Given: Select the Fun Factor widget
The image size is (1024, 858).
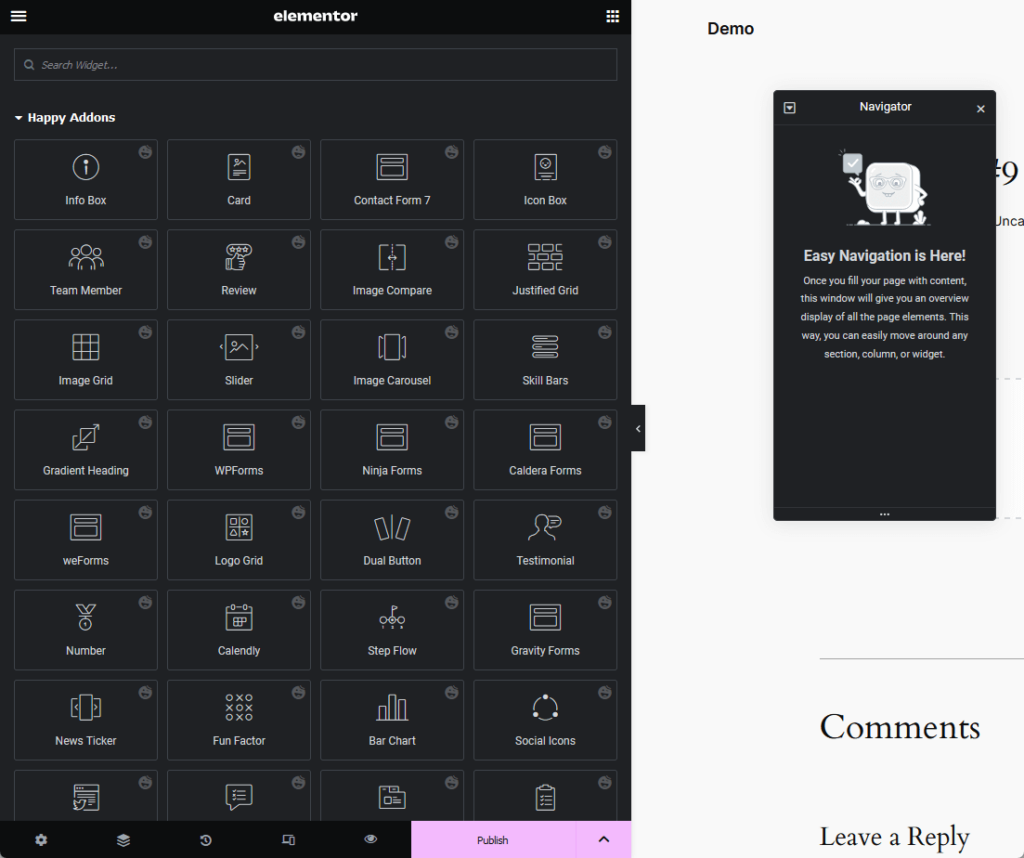Looking at the screenshot, I should click(x=239, y=720).
